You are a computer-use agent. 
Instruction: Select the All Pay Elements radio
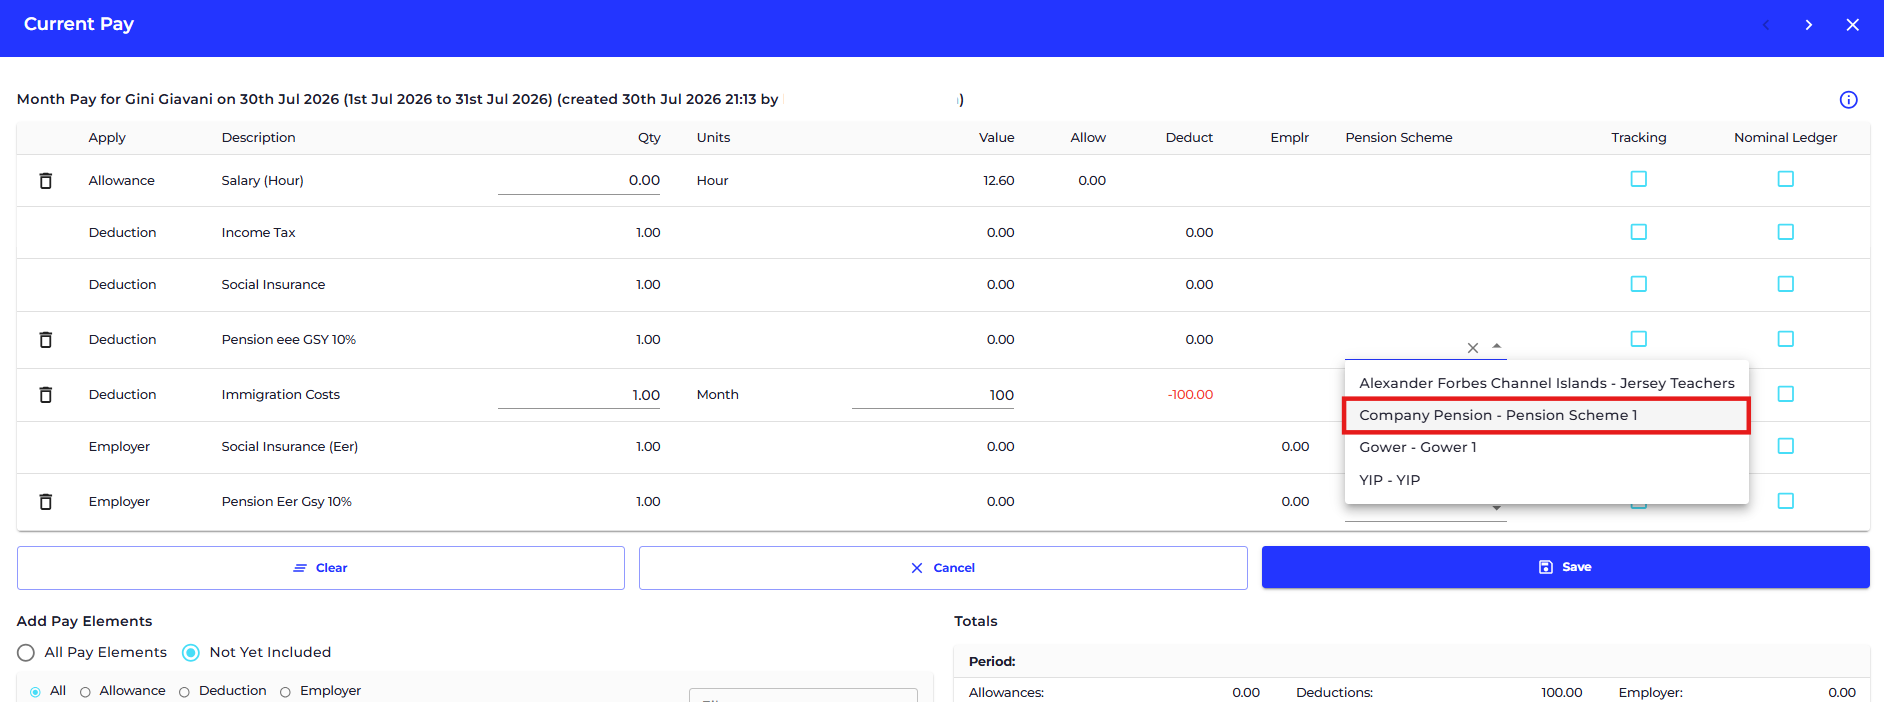point(26,653)
